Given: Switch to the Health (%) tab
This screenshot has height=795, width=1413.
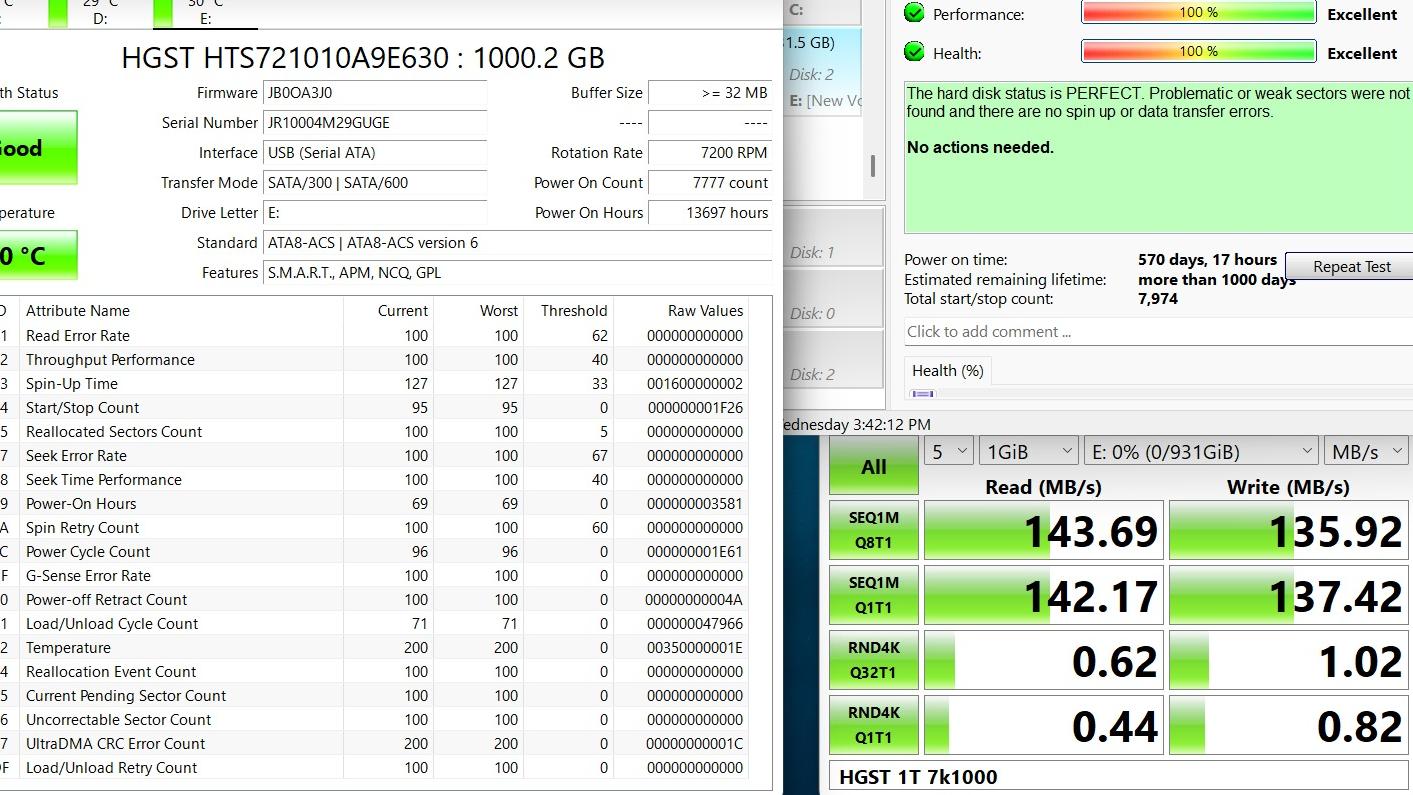Looking at the screenshot, I should pos(947,371).
